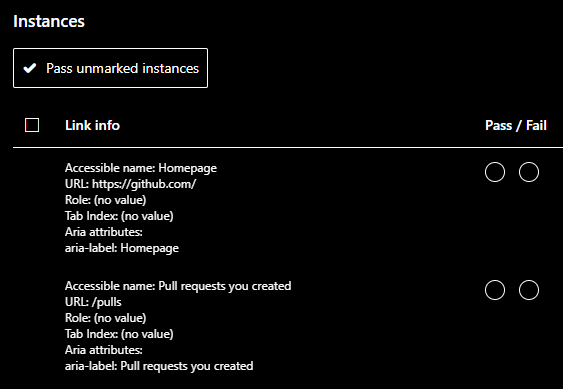Click Tab Index value in Homepage row

(x=147, y=216)
